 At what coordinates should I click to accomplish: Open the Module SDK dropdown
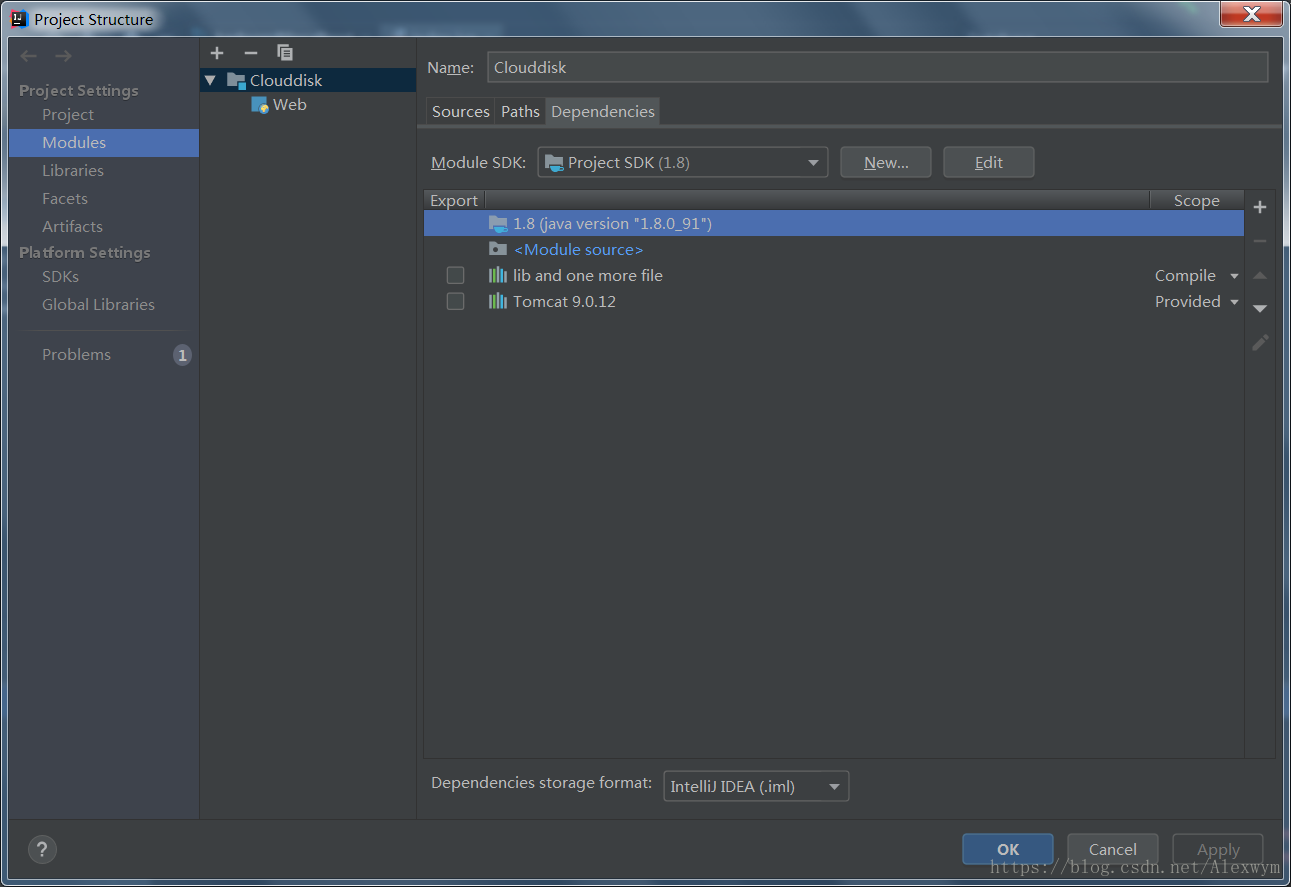coord(683,162)
